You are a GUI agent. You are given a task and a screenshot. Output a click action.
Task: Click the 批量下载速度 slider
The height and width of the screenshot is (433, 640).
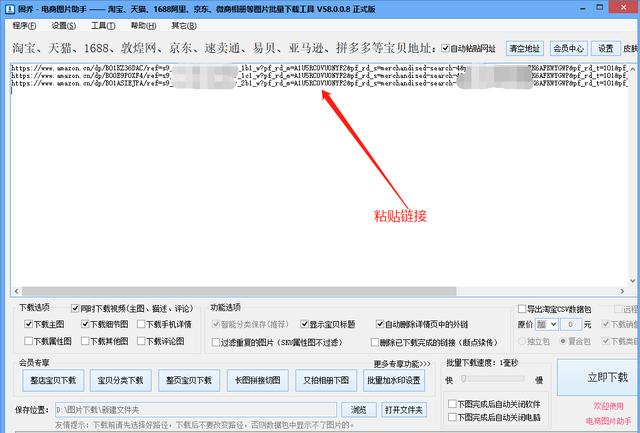tap(495, 380)
